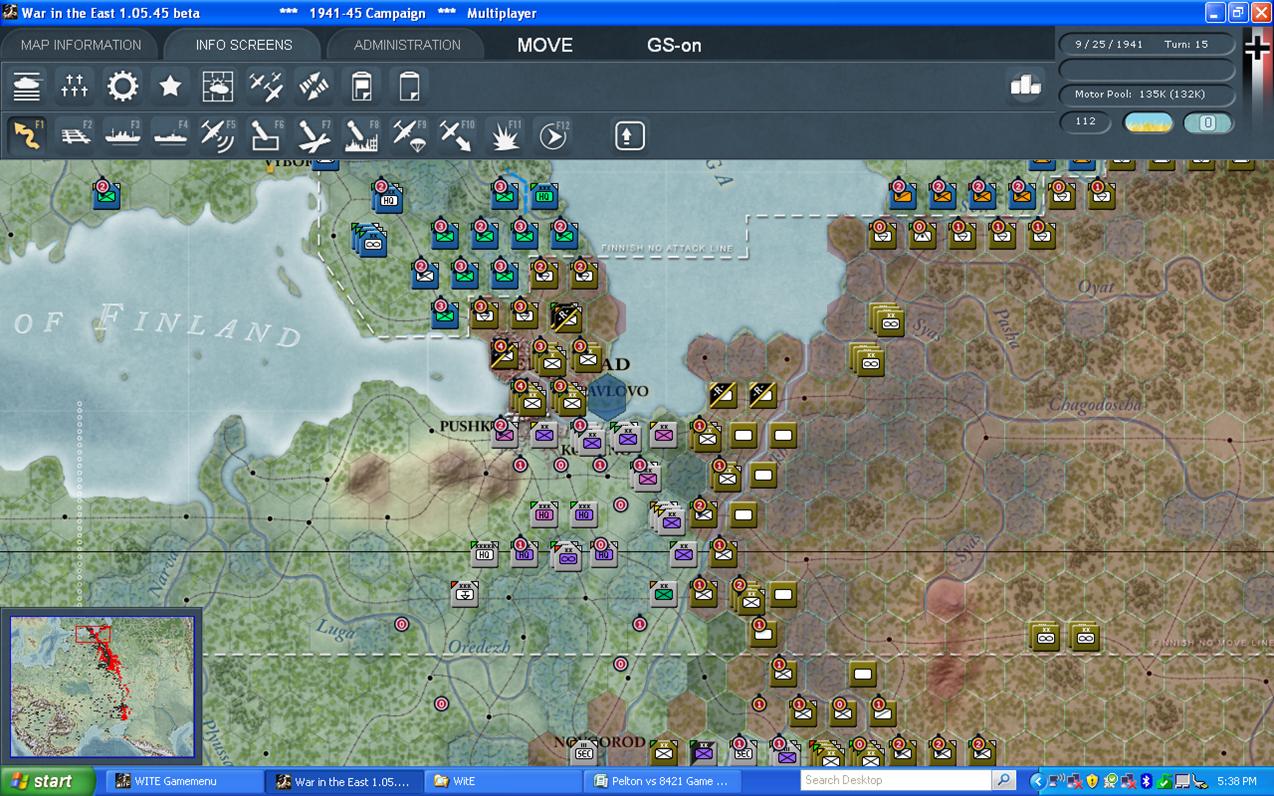
Task: Open the blank report document icon
Action: pos(410,86)
